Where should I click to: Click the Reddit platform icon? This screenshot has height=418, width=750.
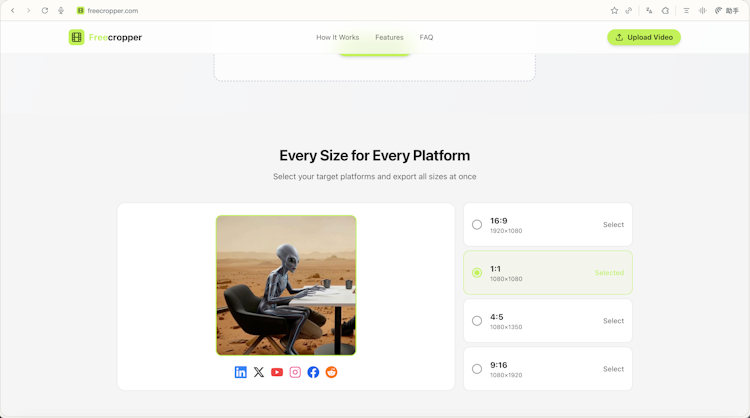coord(331,372)
